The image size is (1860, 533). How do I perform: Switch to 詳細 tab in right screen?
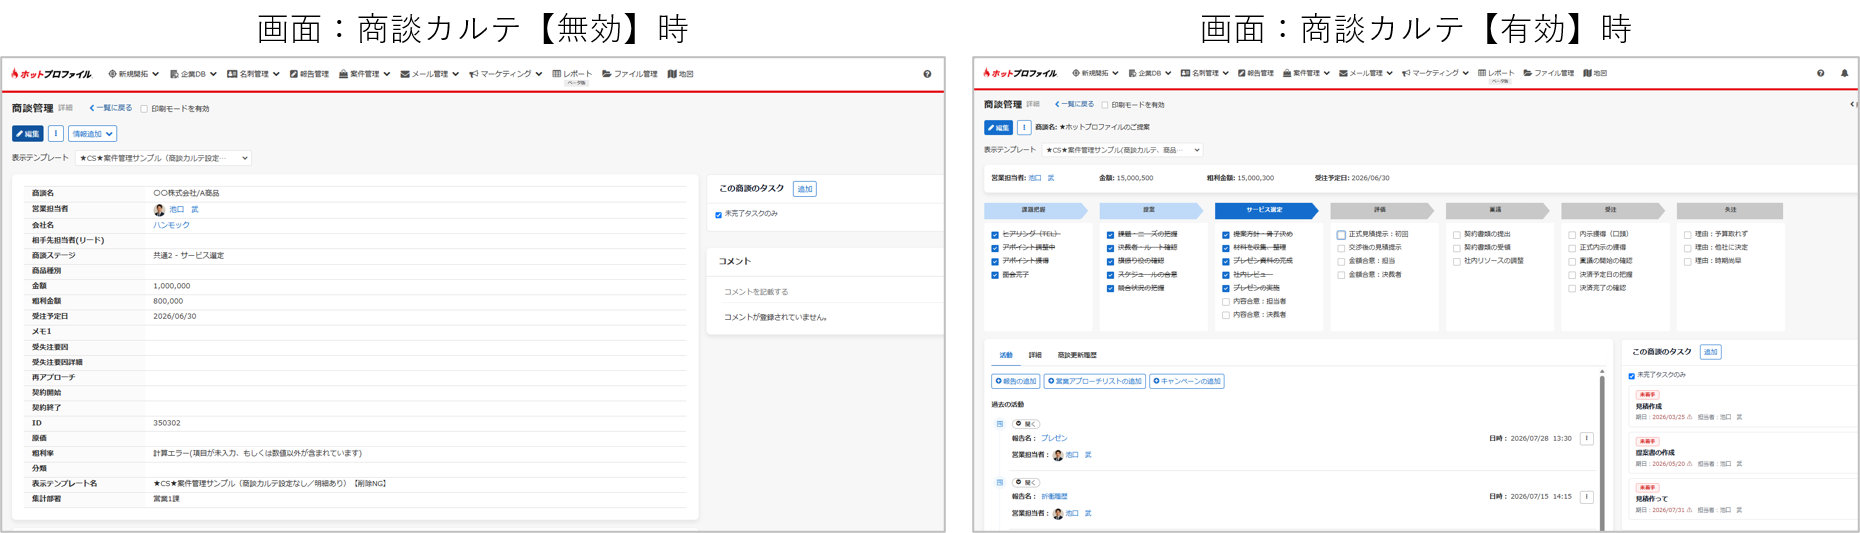tap(1035, 355)
